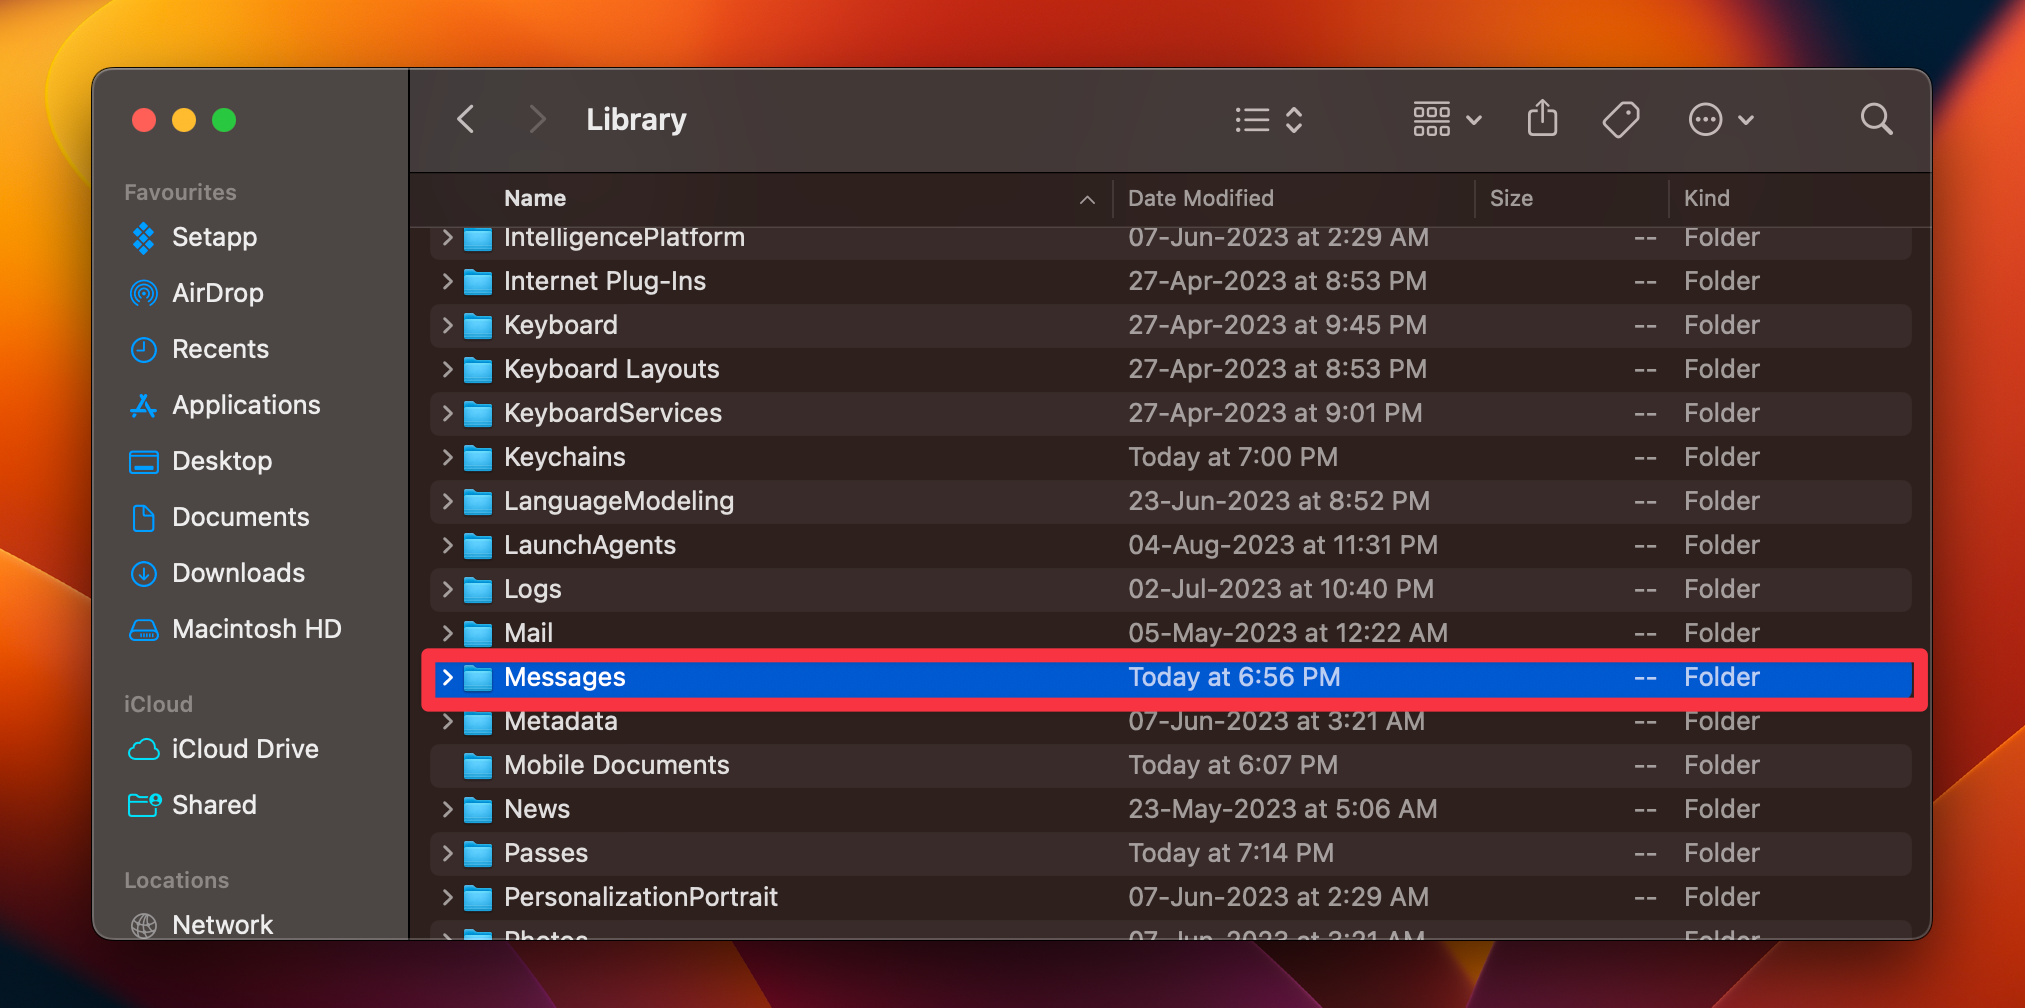Click the Tags toolbar icon
This screenshot has width=2025, height=1008.
(x=1621, y=120)
